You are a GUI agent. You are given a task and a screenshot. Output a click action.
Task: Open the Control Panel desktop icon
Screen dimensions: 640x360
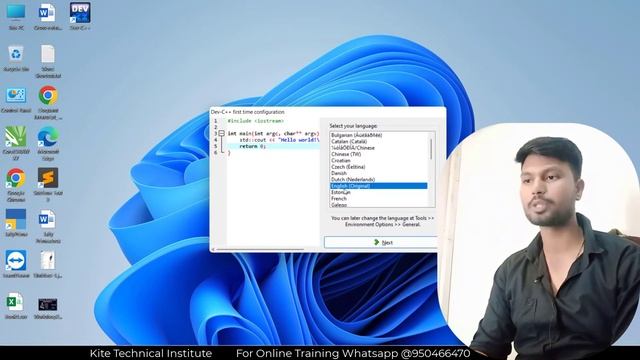pos(16,100)
